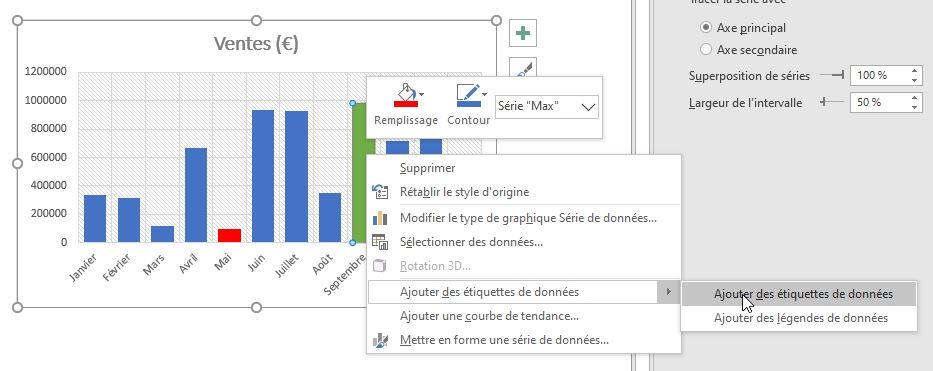Open the Chart Styles paintbrush button
The width and height of the screenshot is (933, 371).
tap(523, 68)
